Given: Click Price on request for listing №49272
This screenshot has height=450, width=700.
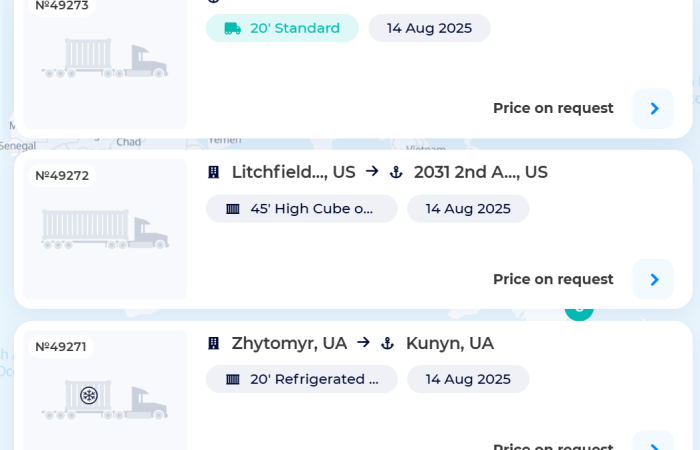Looking at the screenshot, I should click(x=553, y=279).
